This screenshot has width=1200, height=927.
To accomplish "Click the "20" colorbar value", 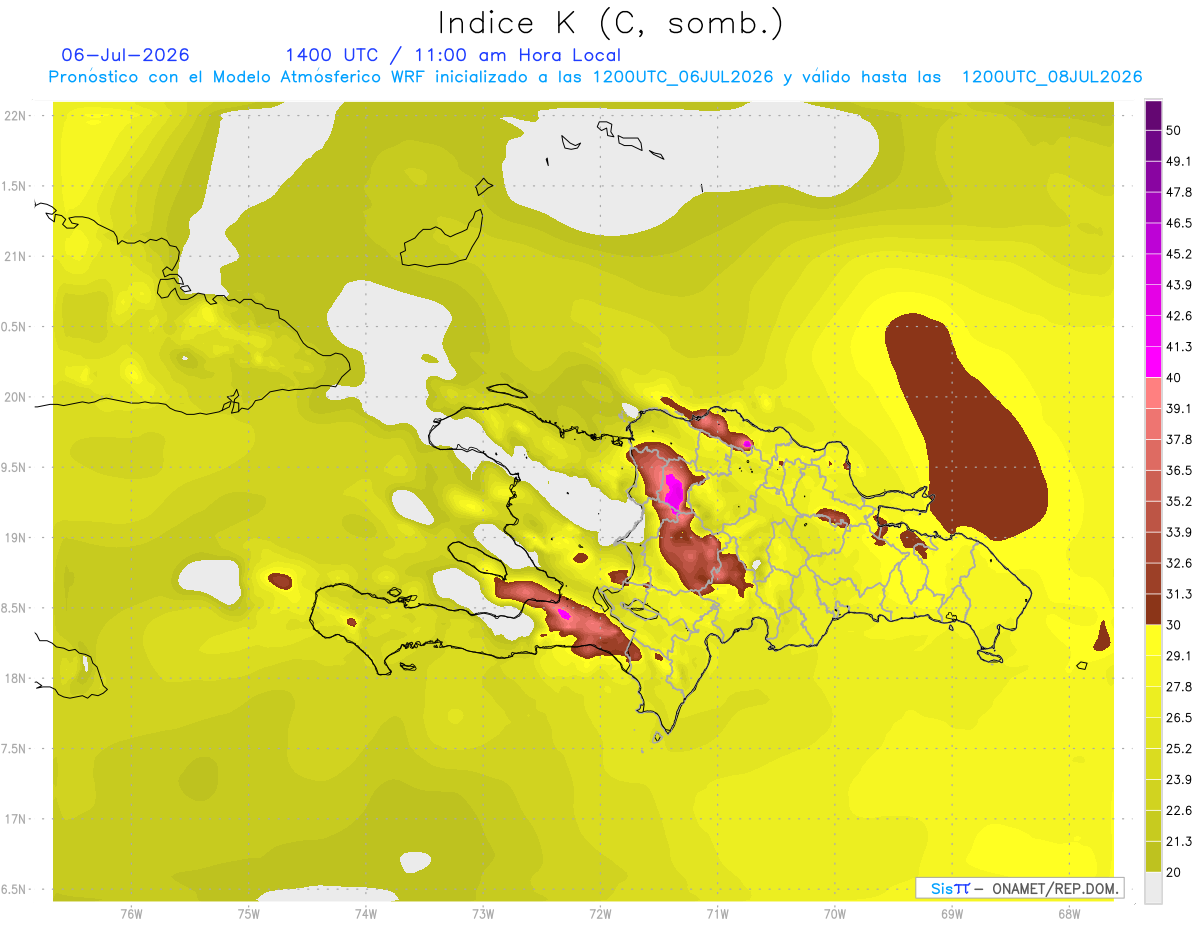I will pos(1174,872).
